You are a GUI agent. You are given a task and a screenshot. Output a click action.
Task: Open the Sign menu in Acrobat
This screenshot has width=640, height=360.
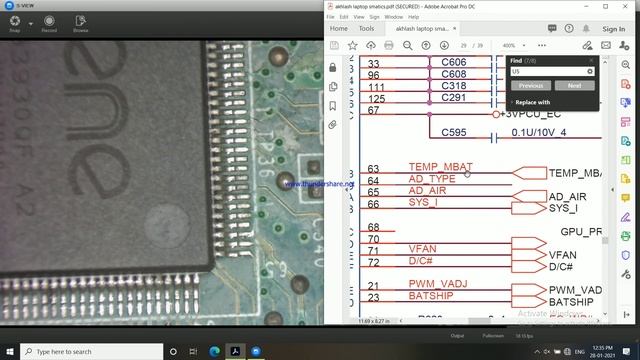(374, 17)
